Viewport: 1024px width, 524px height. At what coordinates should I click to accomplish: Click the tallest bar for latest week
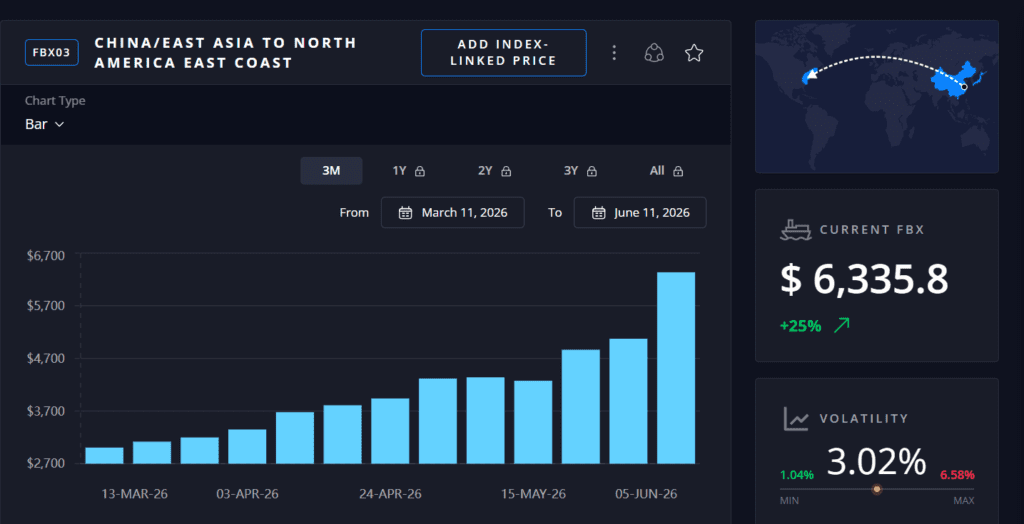pos(676,368)
